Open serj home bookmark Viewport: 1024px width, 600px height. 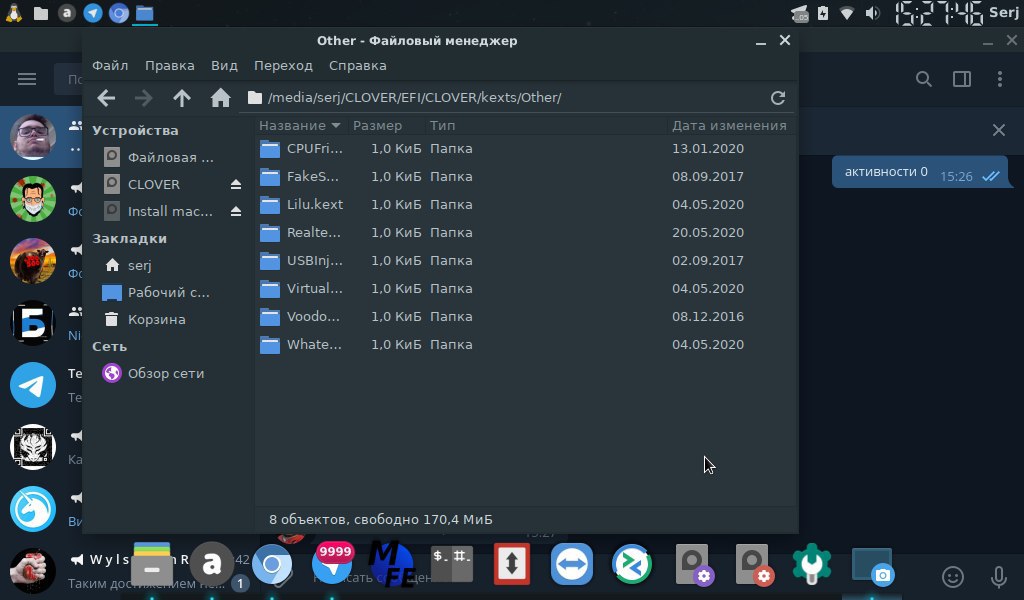coord(128,266)
